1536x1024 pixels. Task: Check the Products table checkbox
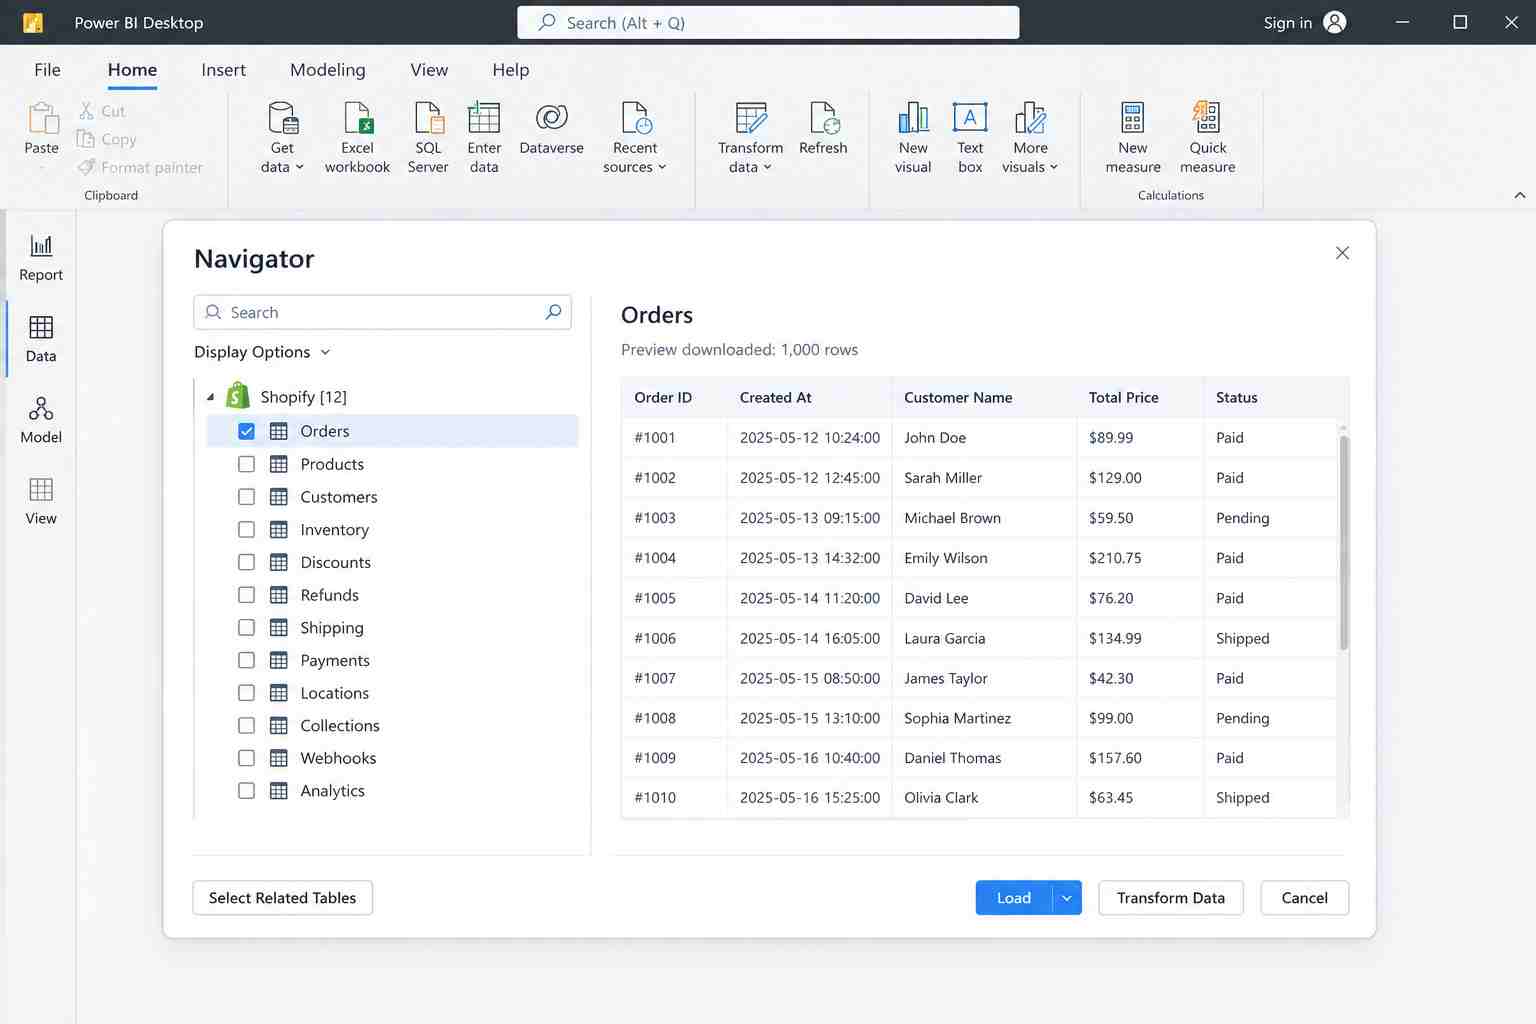[247, 464]
